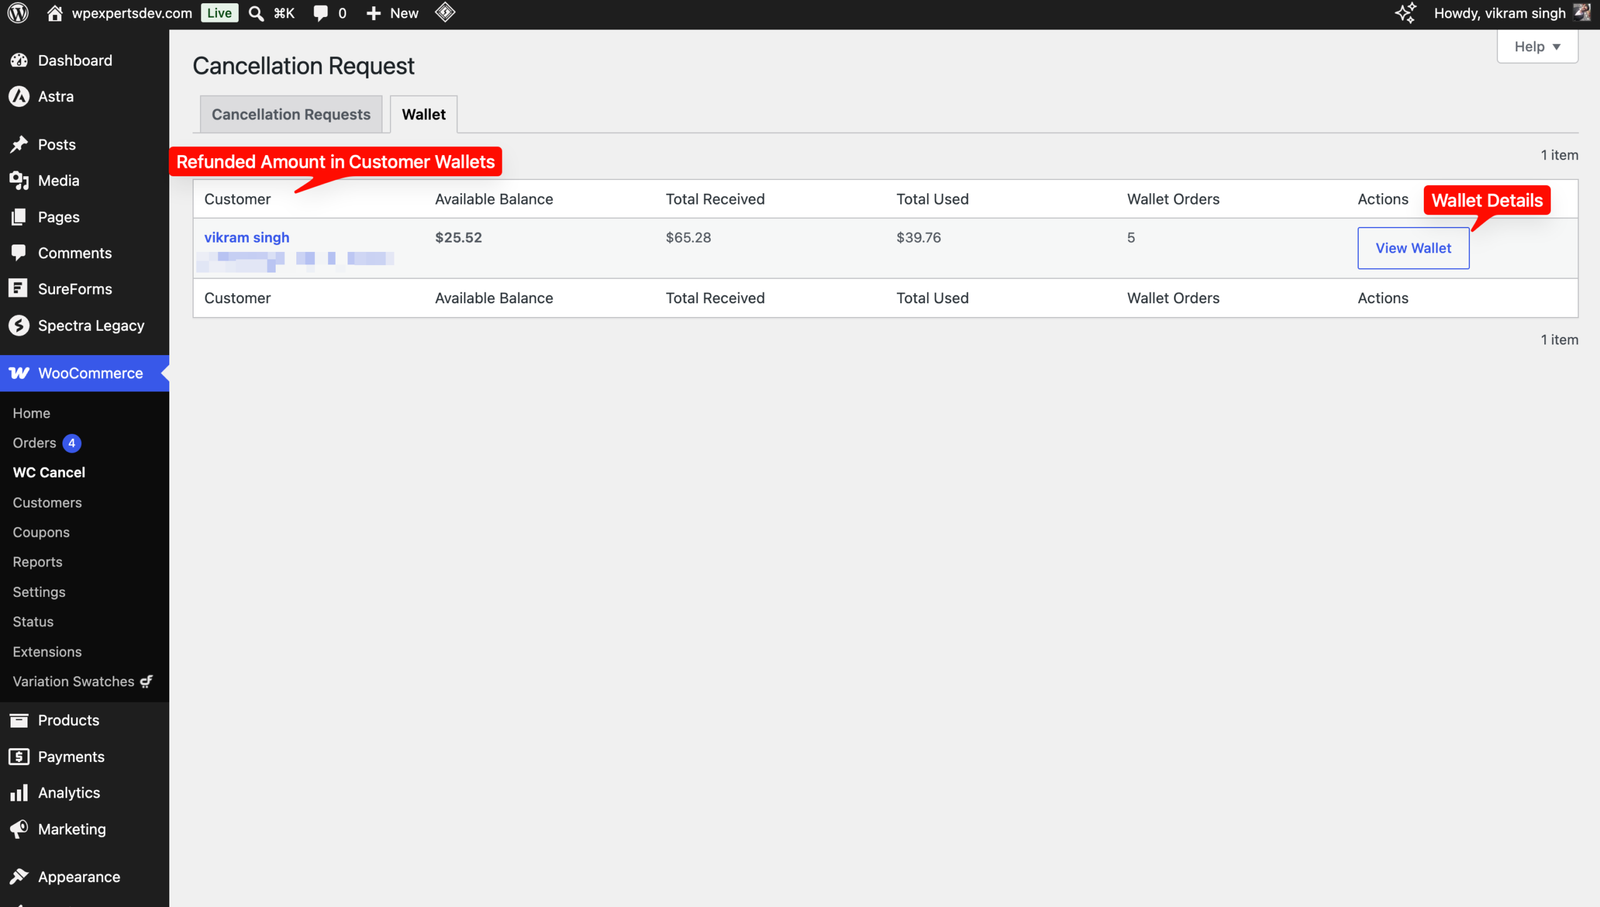Click the Pages icon in sidebar
This screenshot has width=1600, height=907.
click(19, 217)
